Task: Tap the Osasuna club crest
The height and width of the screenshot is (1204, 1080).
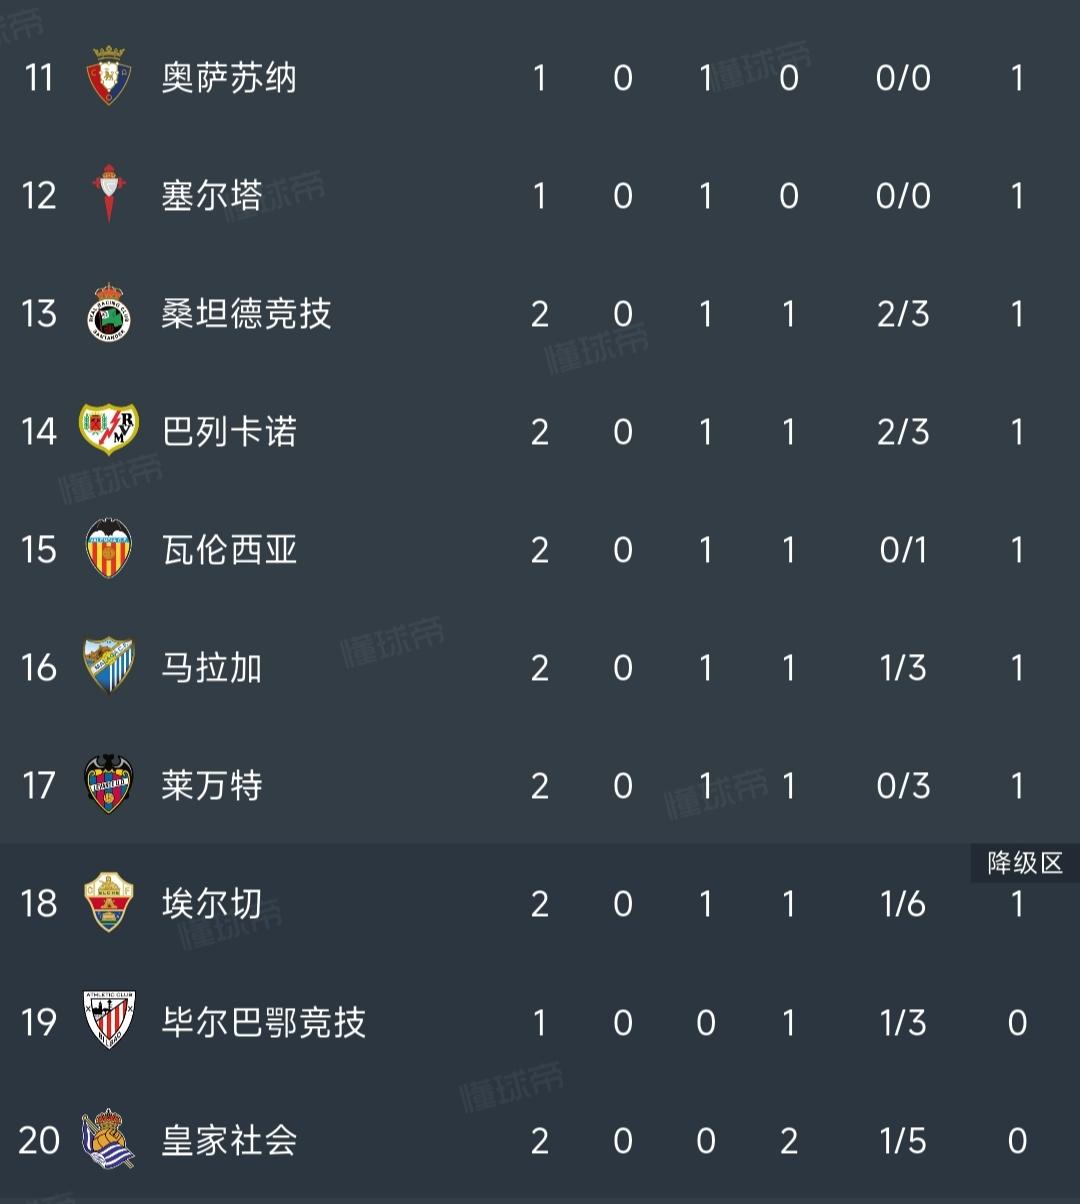Action: (x=109, y=77)
